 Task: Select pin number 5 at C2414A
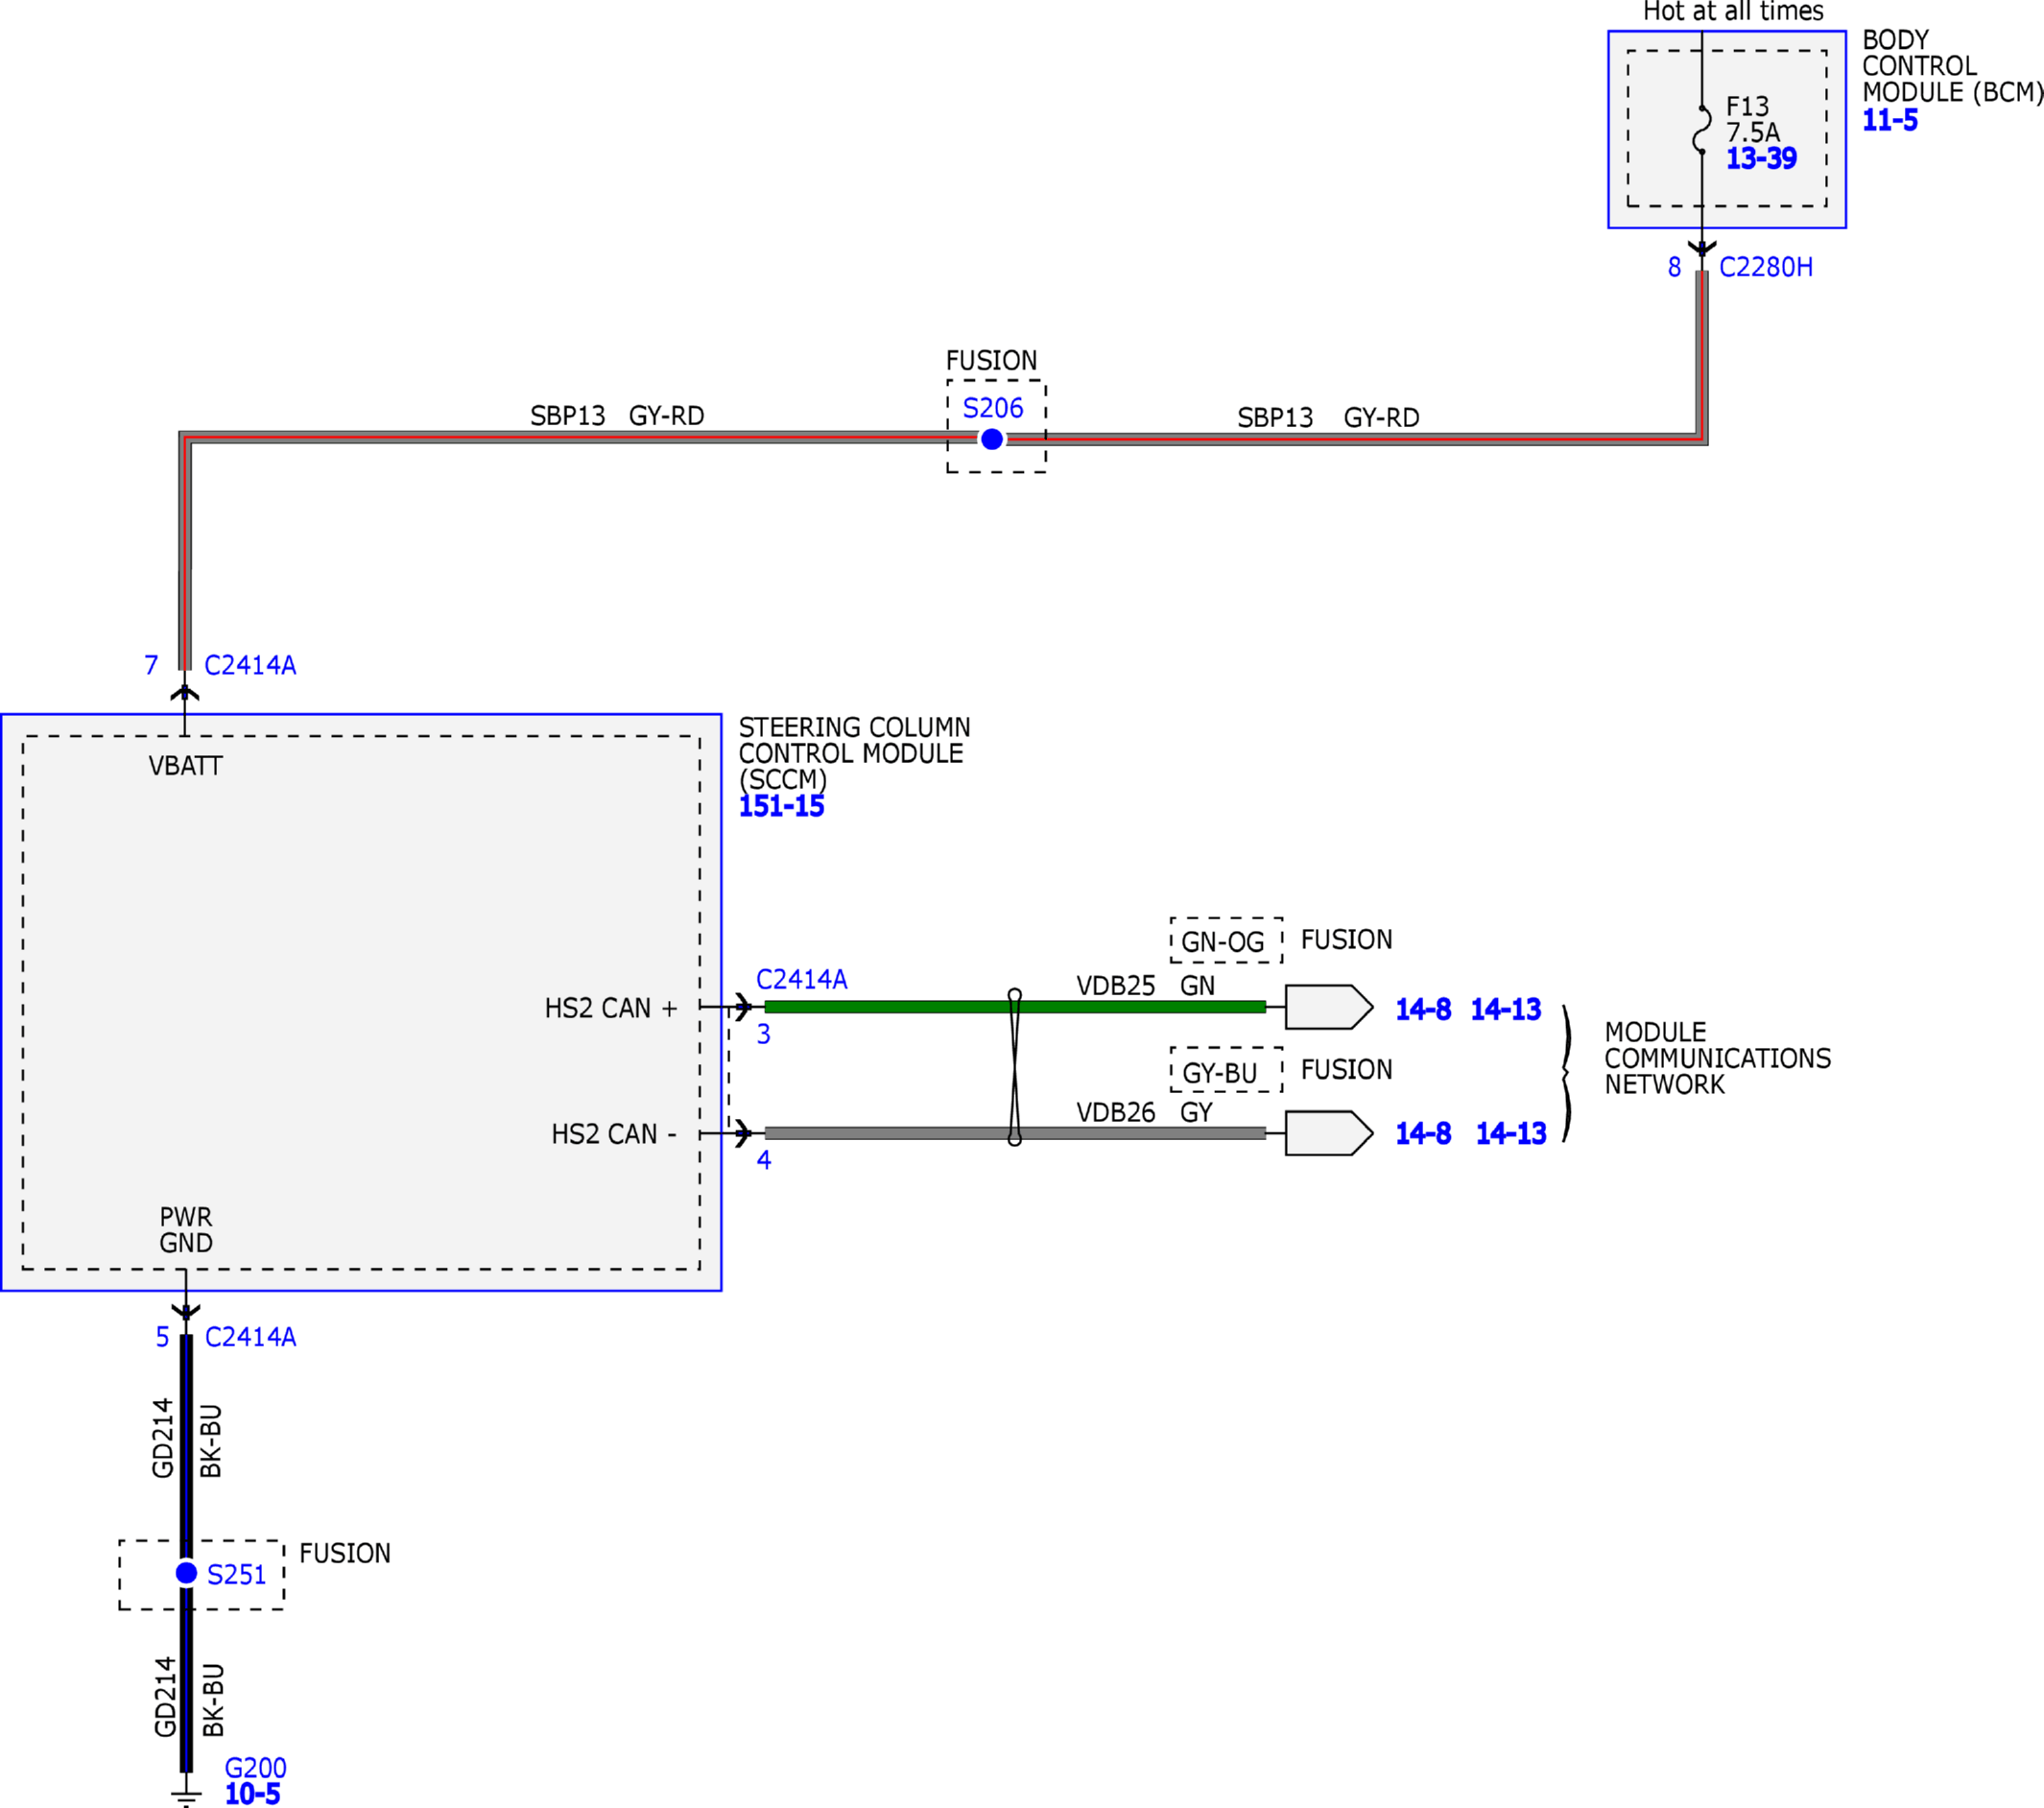point(162,1337)
